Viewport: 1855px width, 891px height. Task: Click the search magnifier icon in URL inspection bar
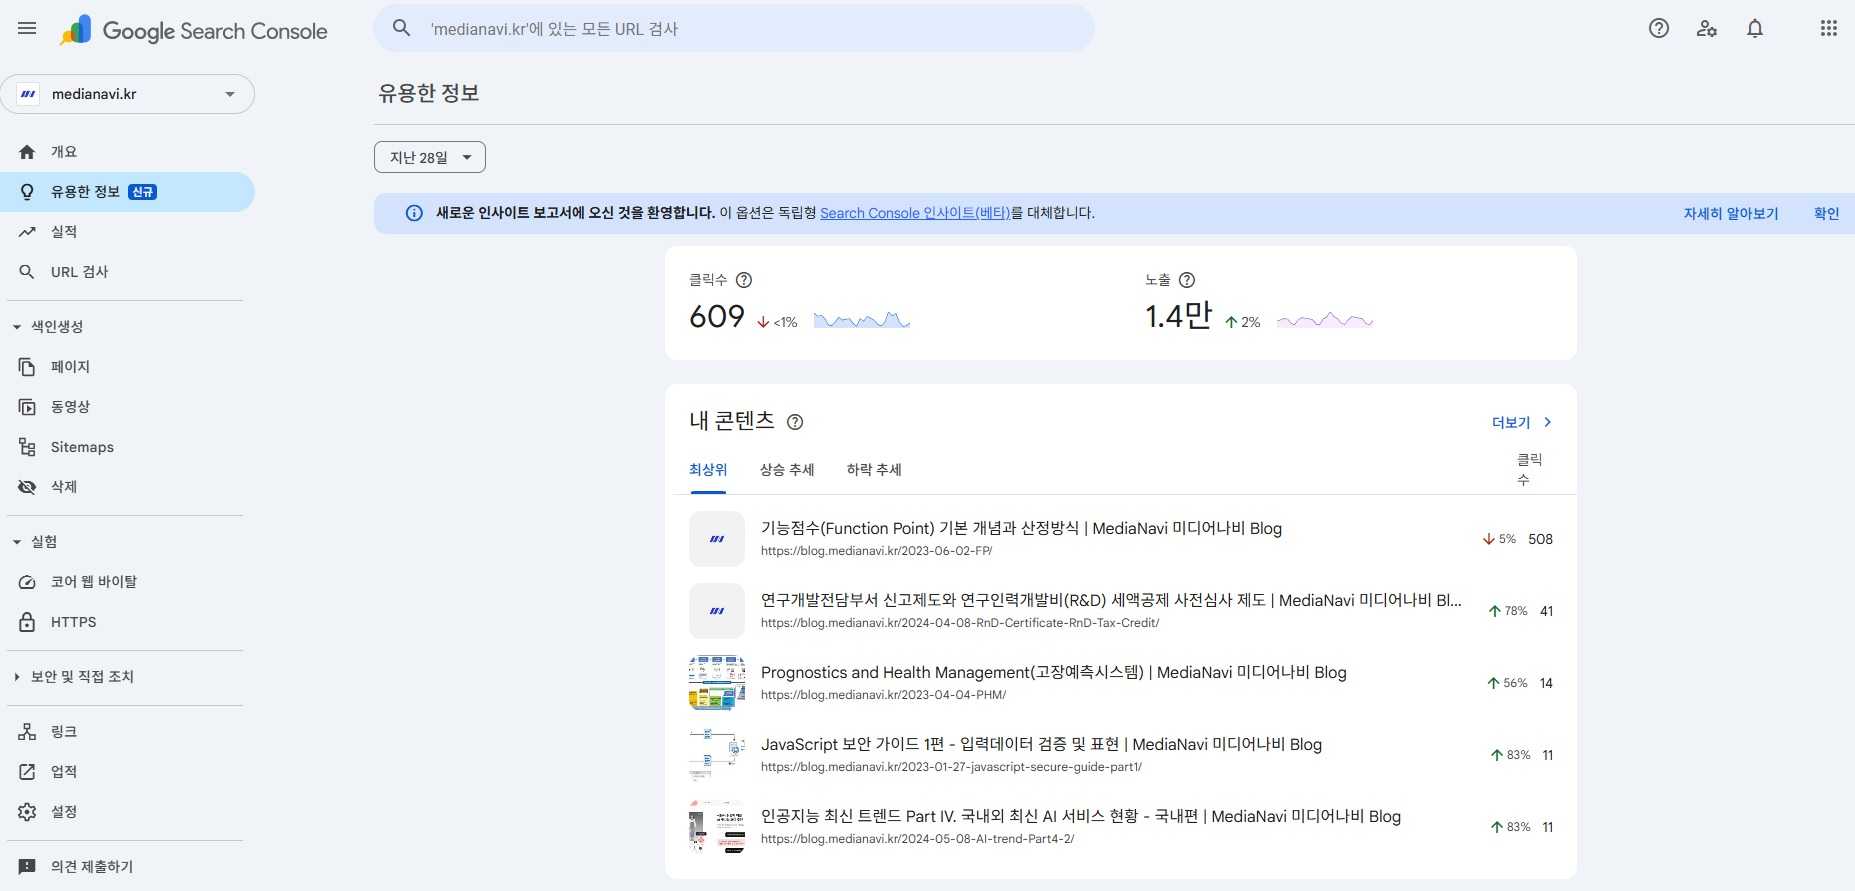tap(402, 28)
